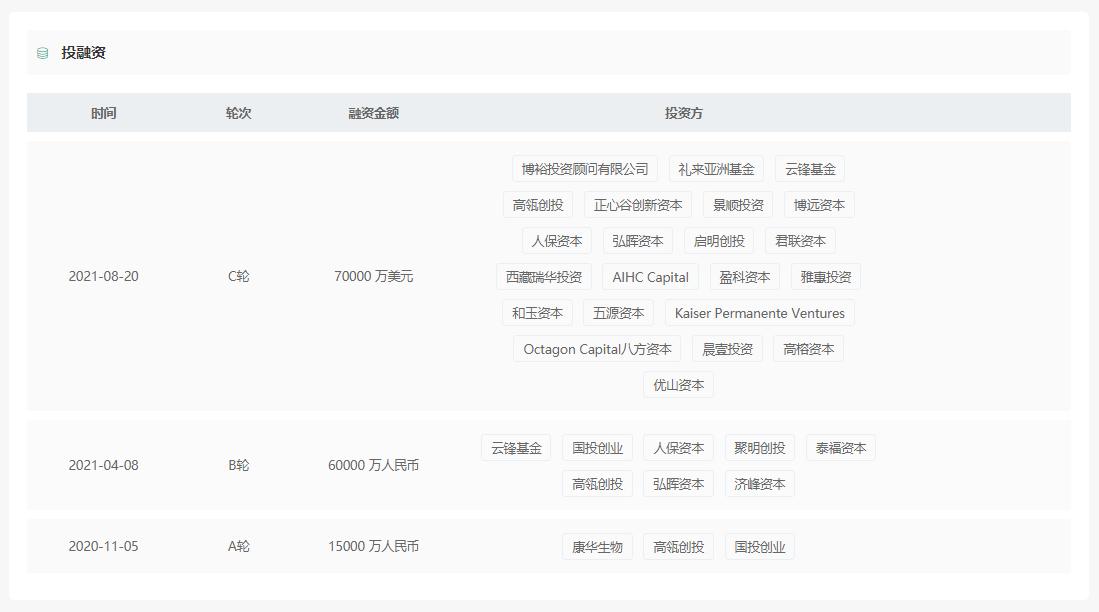Open 云锋基金 tag in the C轮 row
1099x612 pixels.
click(810, 169)
